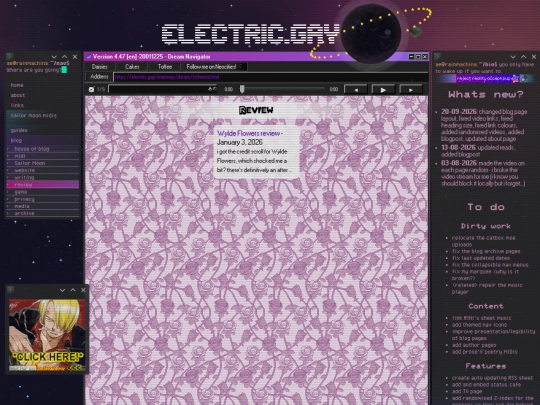Click the up chevron in the bio window
This screenshot has width=540, height=405.
(523, 57)
